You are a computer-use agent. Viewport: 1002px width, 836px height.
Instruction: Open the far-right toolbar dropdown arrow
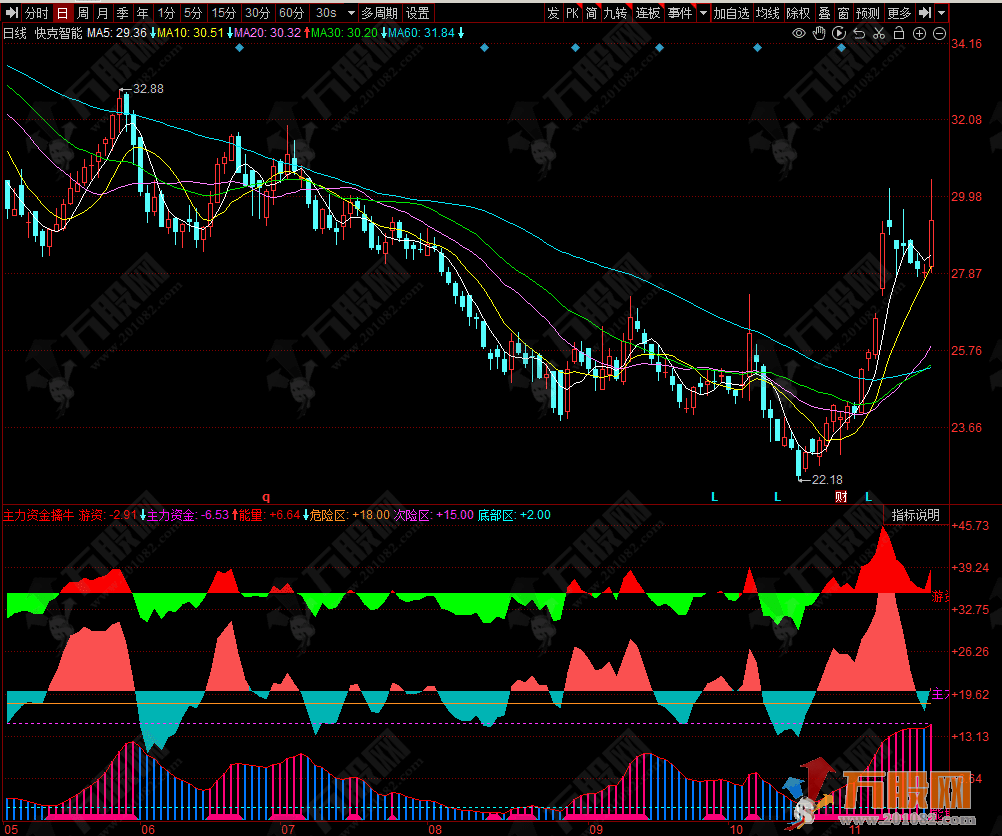tap(942, 13)
